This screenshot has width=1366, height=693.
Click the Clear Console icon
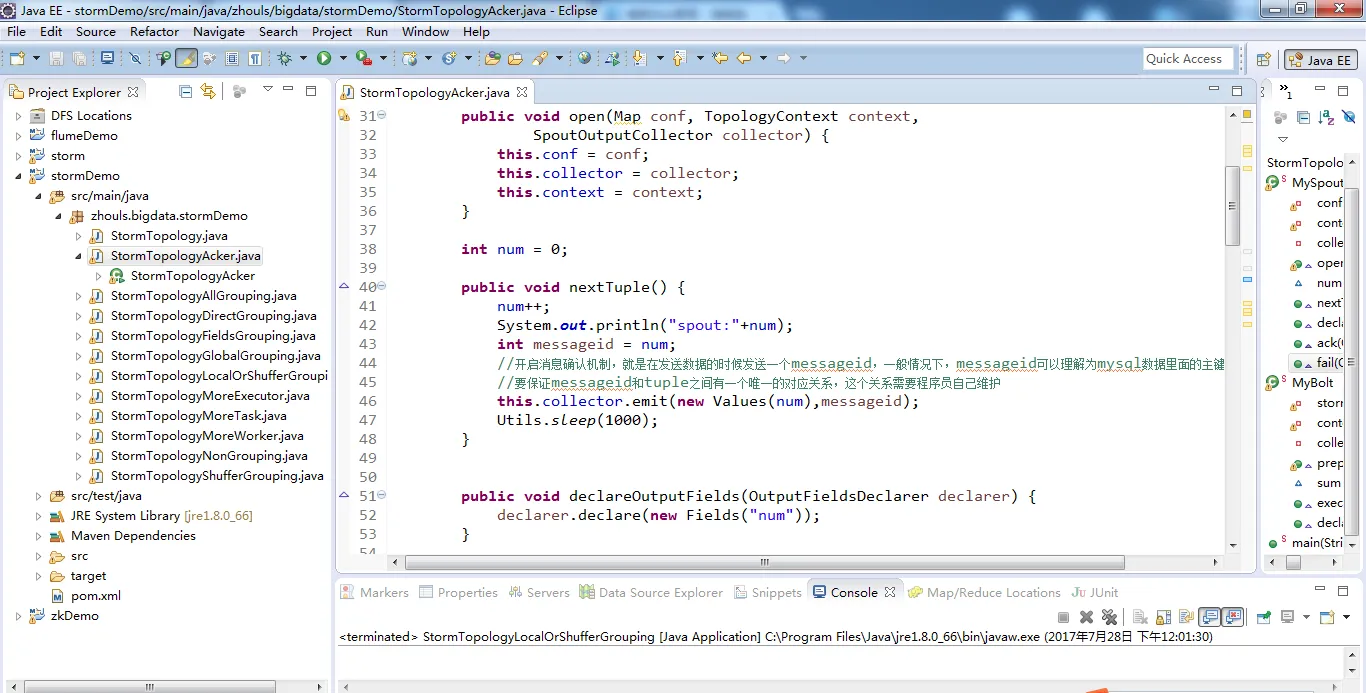coord(1140,617)
